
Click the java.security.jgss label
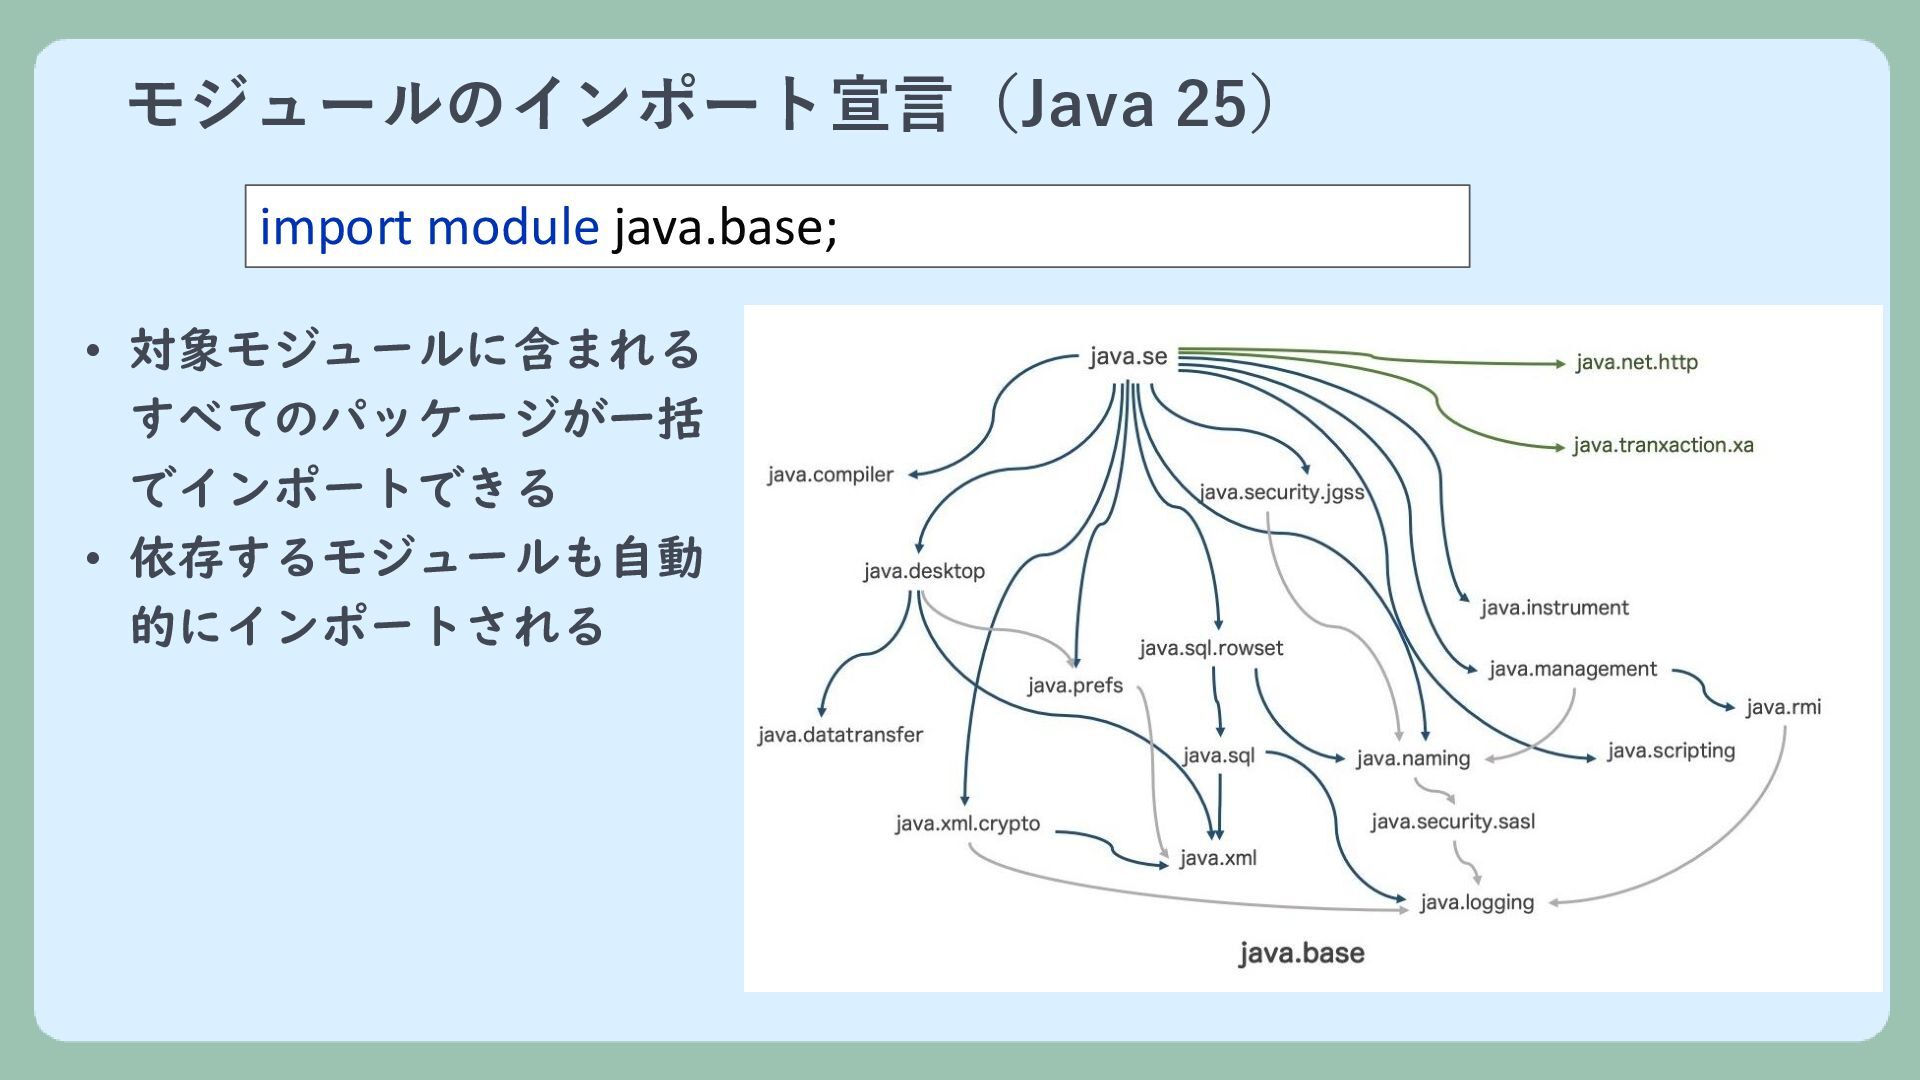(x=1281, y=492)
